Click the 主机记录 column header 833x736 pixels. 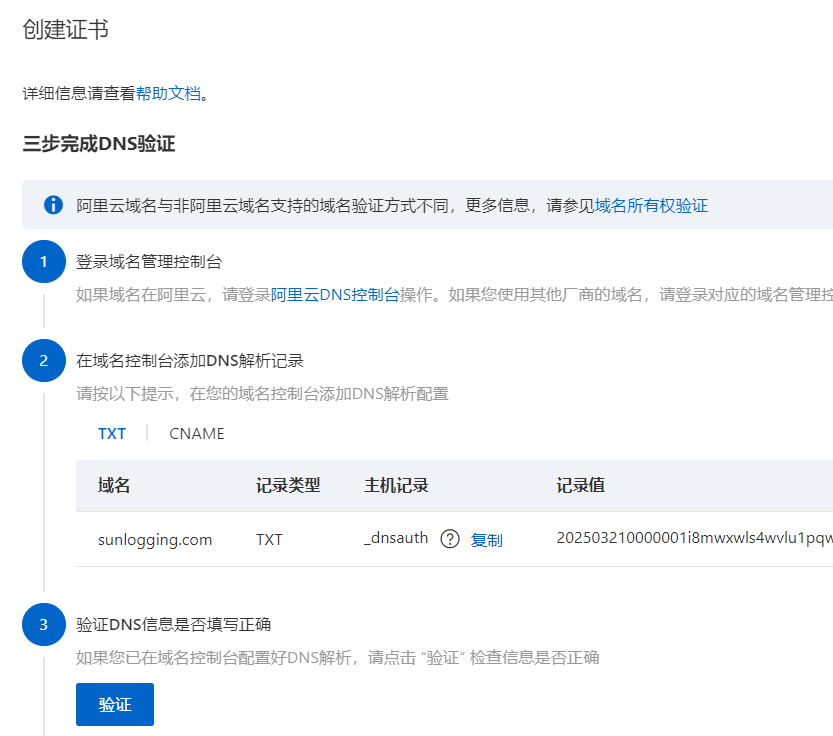tap(396, 485)
